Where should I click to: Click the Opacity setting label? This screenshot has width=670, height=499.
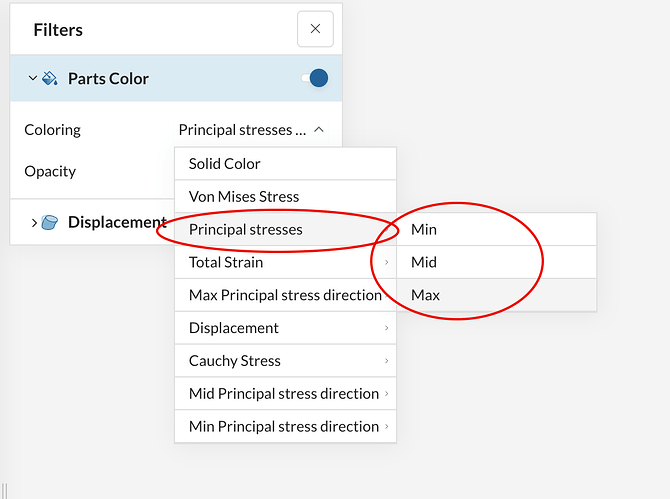pos(50,171)
